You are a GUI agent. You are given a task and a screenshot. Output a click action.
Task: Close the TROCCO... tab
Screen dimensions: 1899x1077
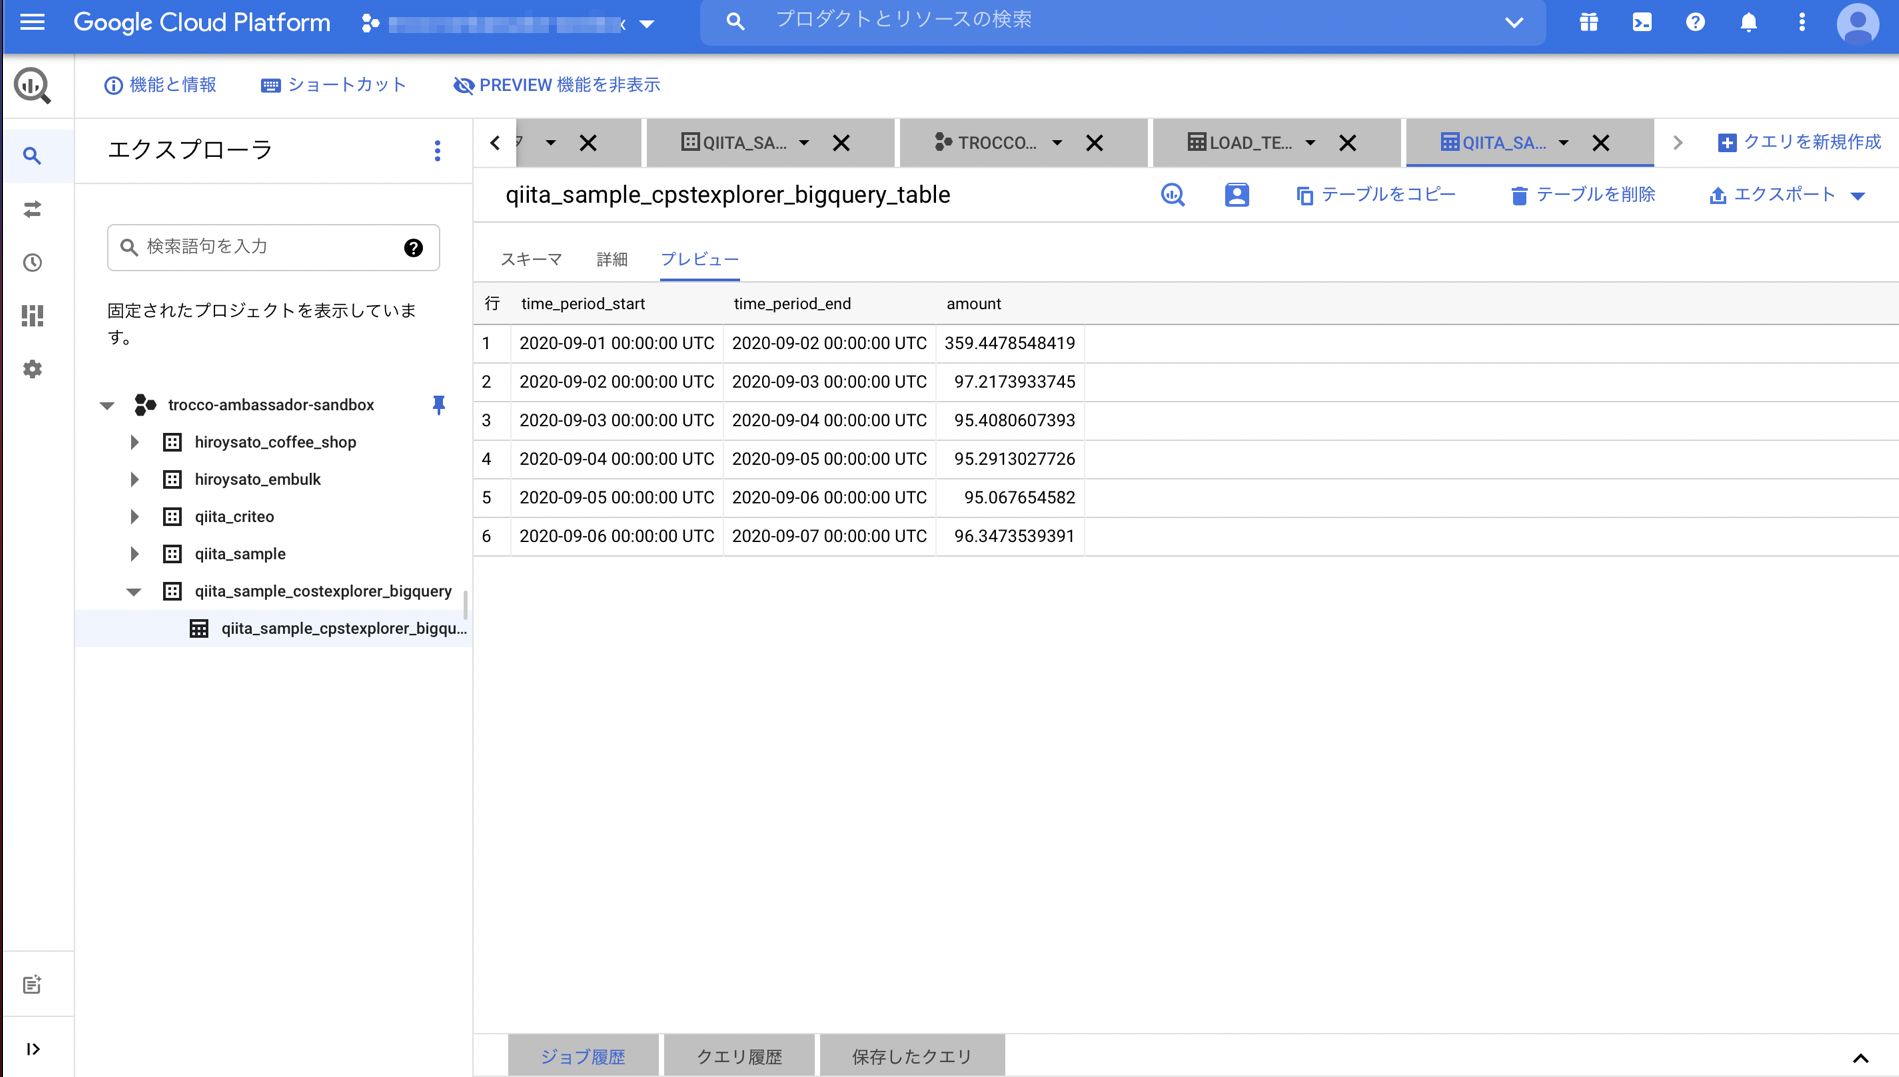click(x=1095, y=143)
